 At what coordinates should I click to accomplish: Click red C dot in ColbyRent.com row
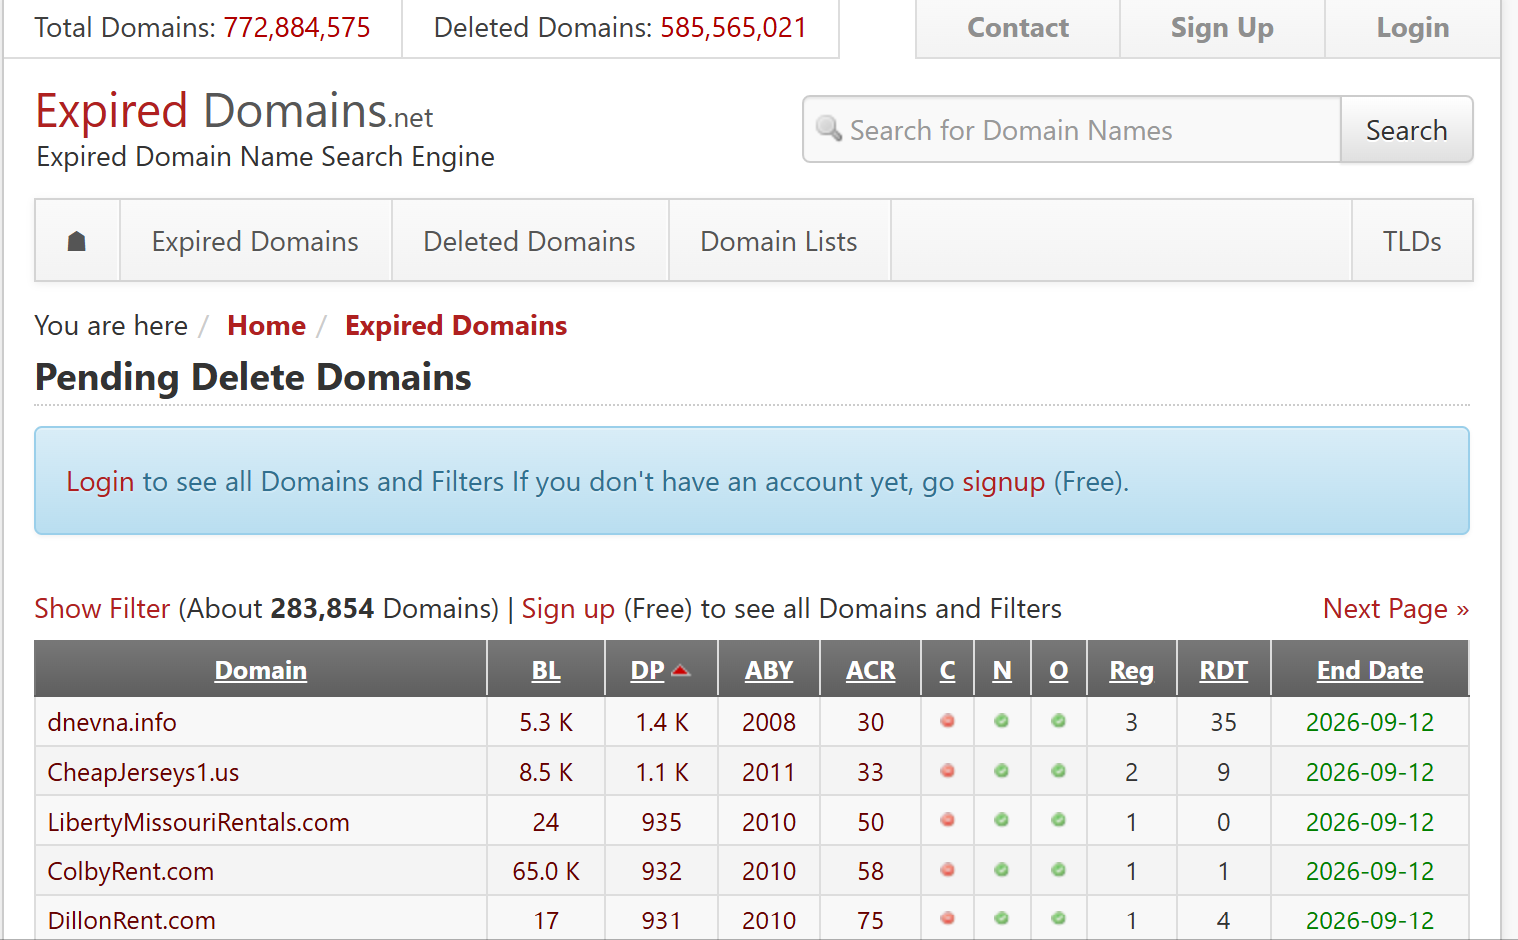[948, 870]
